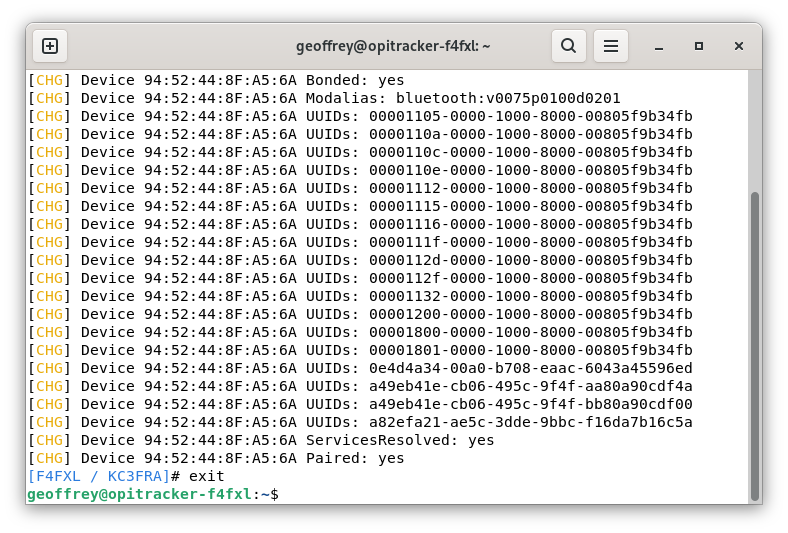This screenshot has height=533, width=788.
Task: Click the search magnifier icon
Action: (568, 46)
